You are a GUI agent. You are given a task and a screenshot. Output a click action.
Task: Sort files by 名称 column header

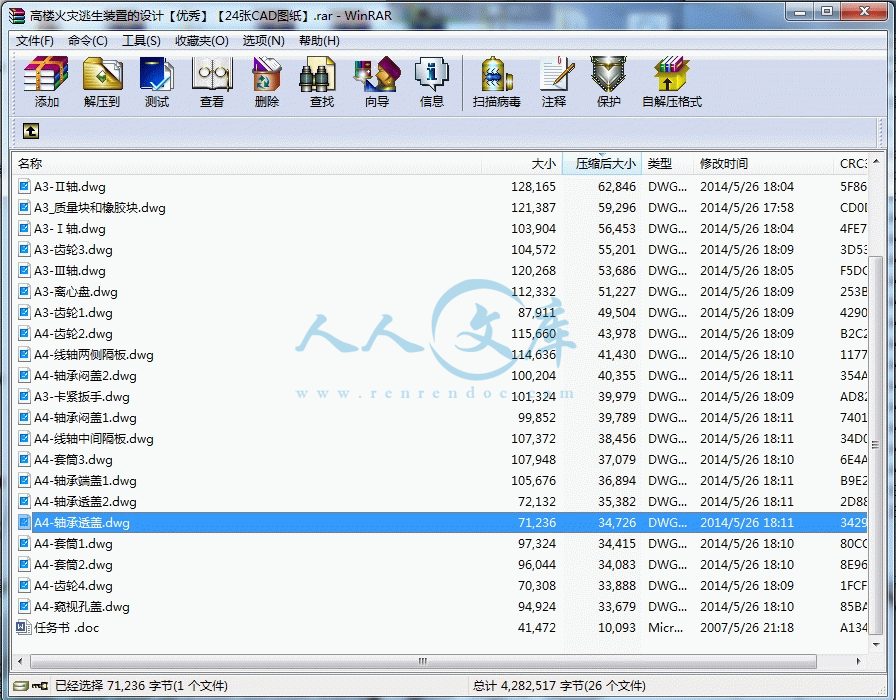(247, 164)
